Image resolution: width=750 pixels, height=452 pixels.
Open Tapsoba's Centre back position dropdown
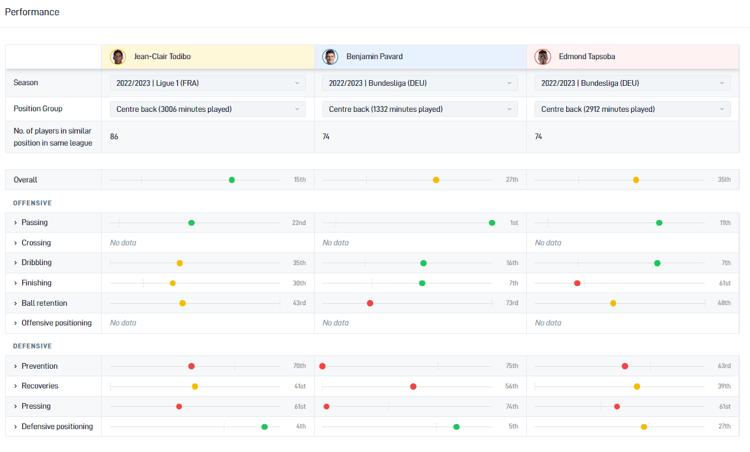[632, 109]
